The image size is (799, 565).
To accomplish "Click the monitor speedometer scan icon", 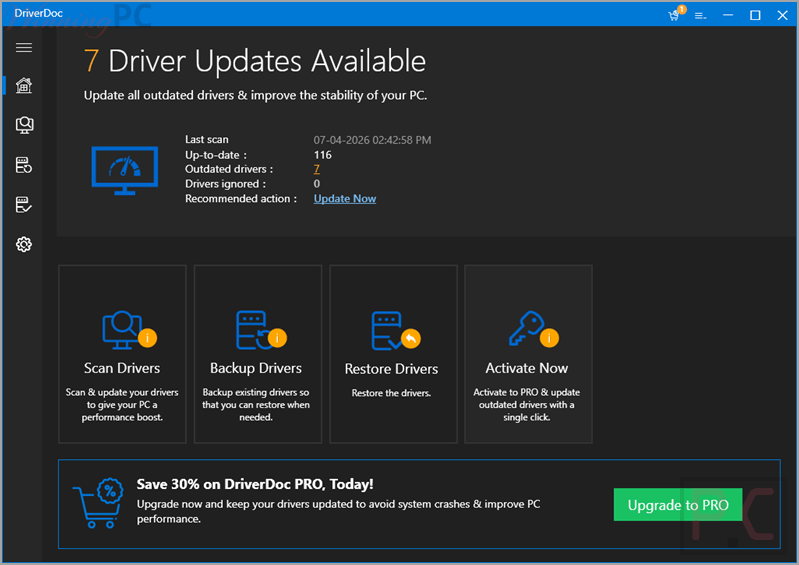I will tap(125, 171).
